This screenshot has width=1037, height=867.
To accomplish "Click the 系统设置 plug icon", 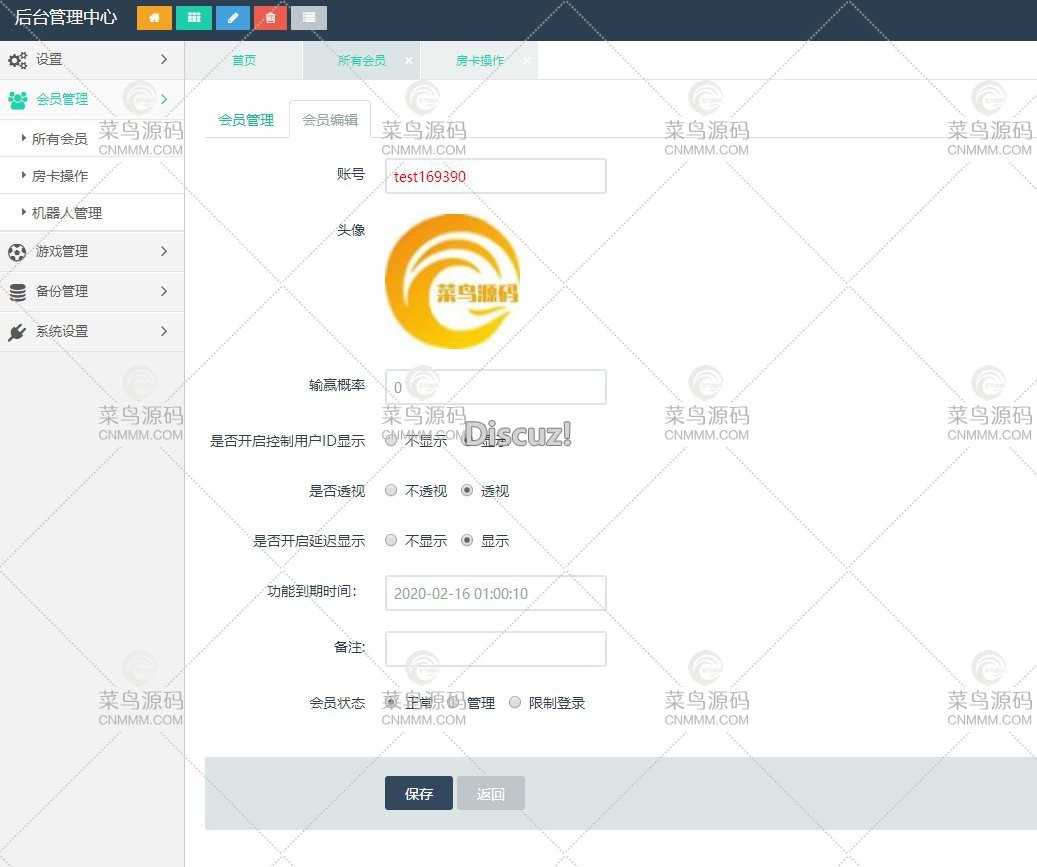I will click(x=17, y=332).
